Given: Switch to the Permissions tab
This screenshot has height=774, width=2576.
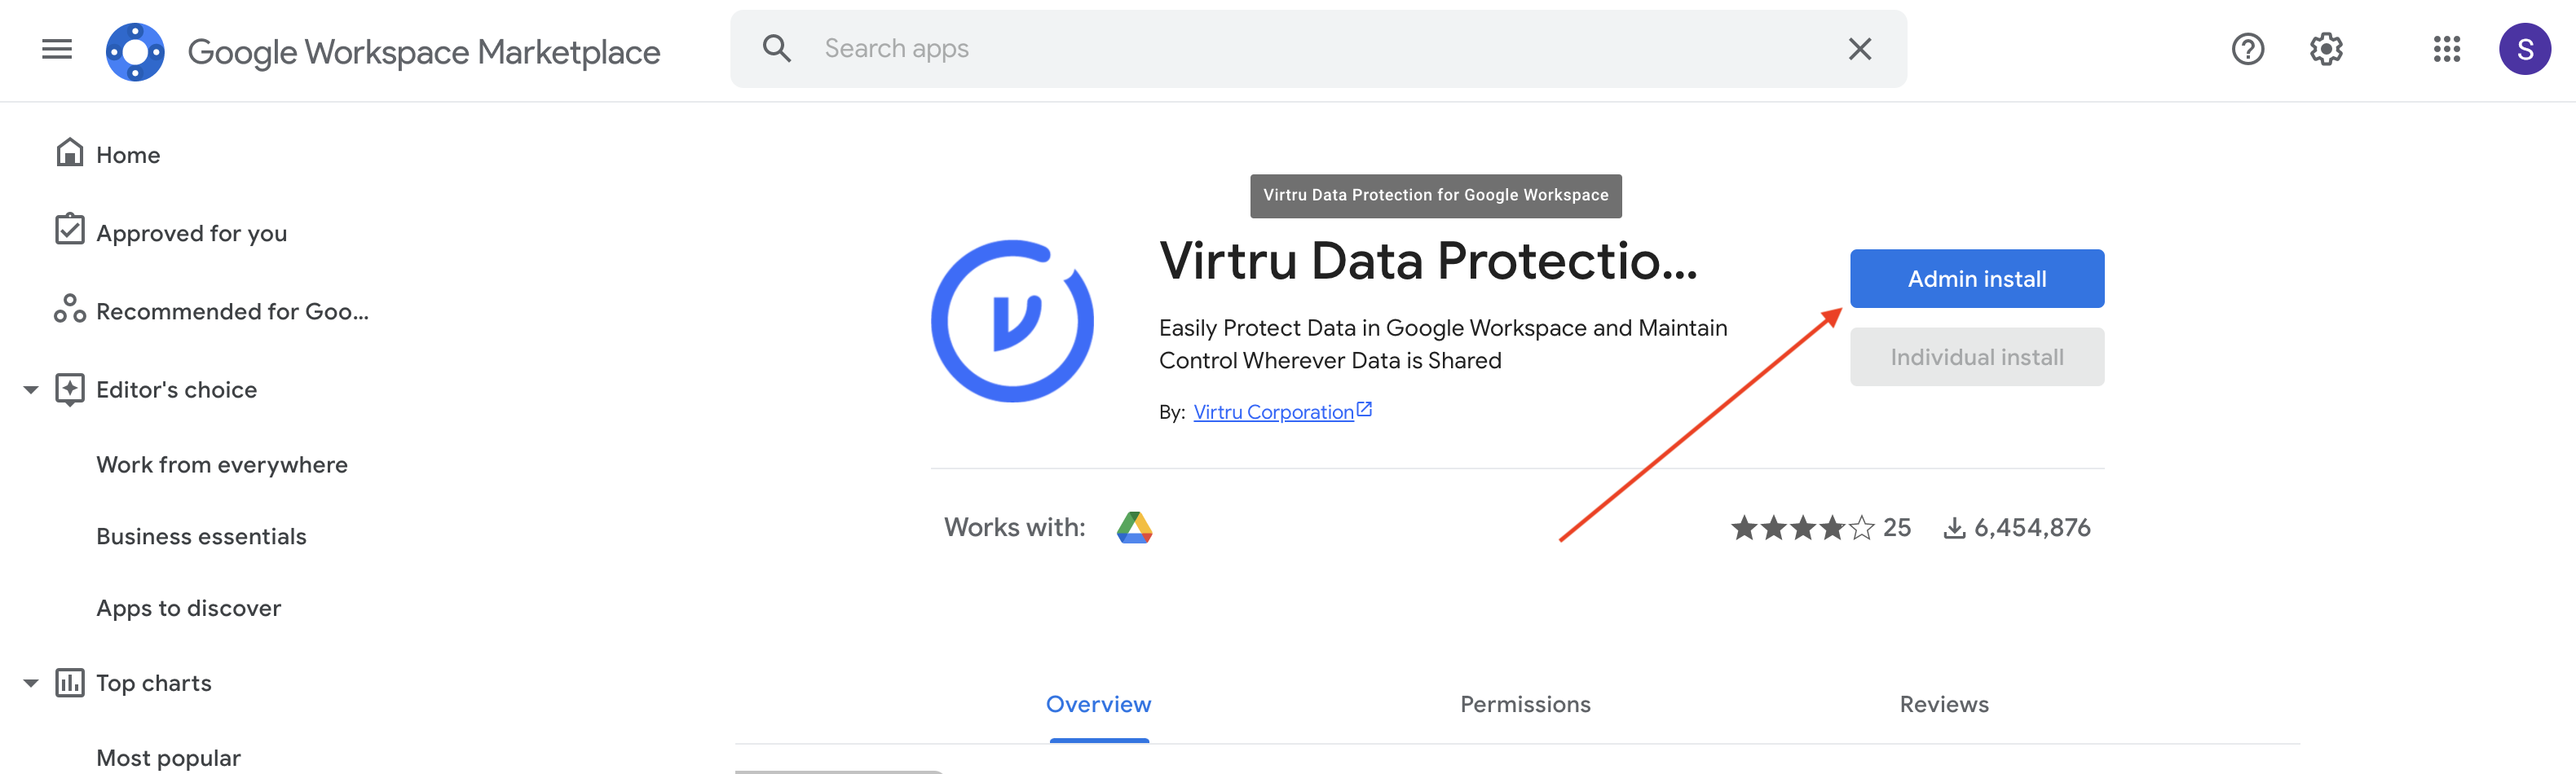Looking at the screenshot, I should pos(1524,704).
